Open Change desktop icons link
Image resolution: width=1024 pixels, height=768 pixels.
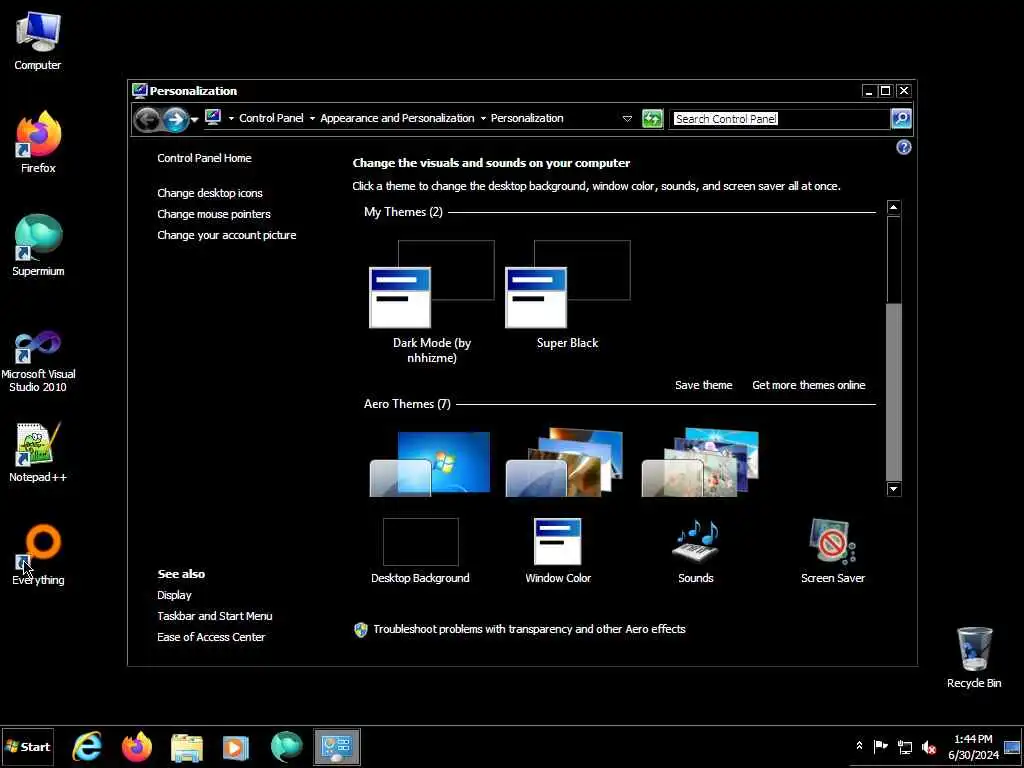pyautogui.click(x=210, y=193)
